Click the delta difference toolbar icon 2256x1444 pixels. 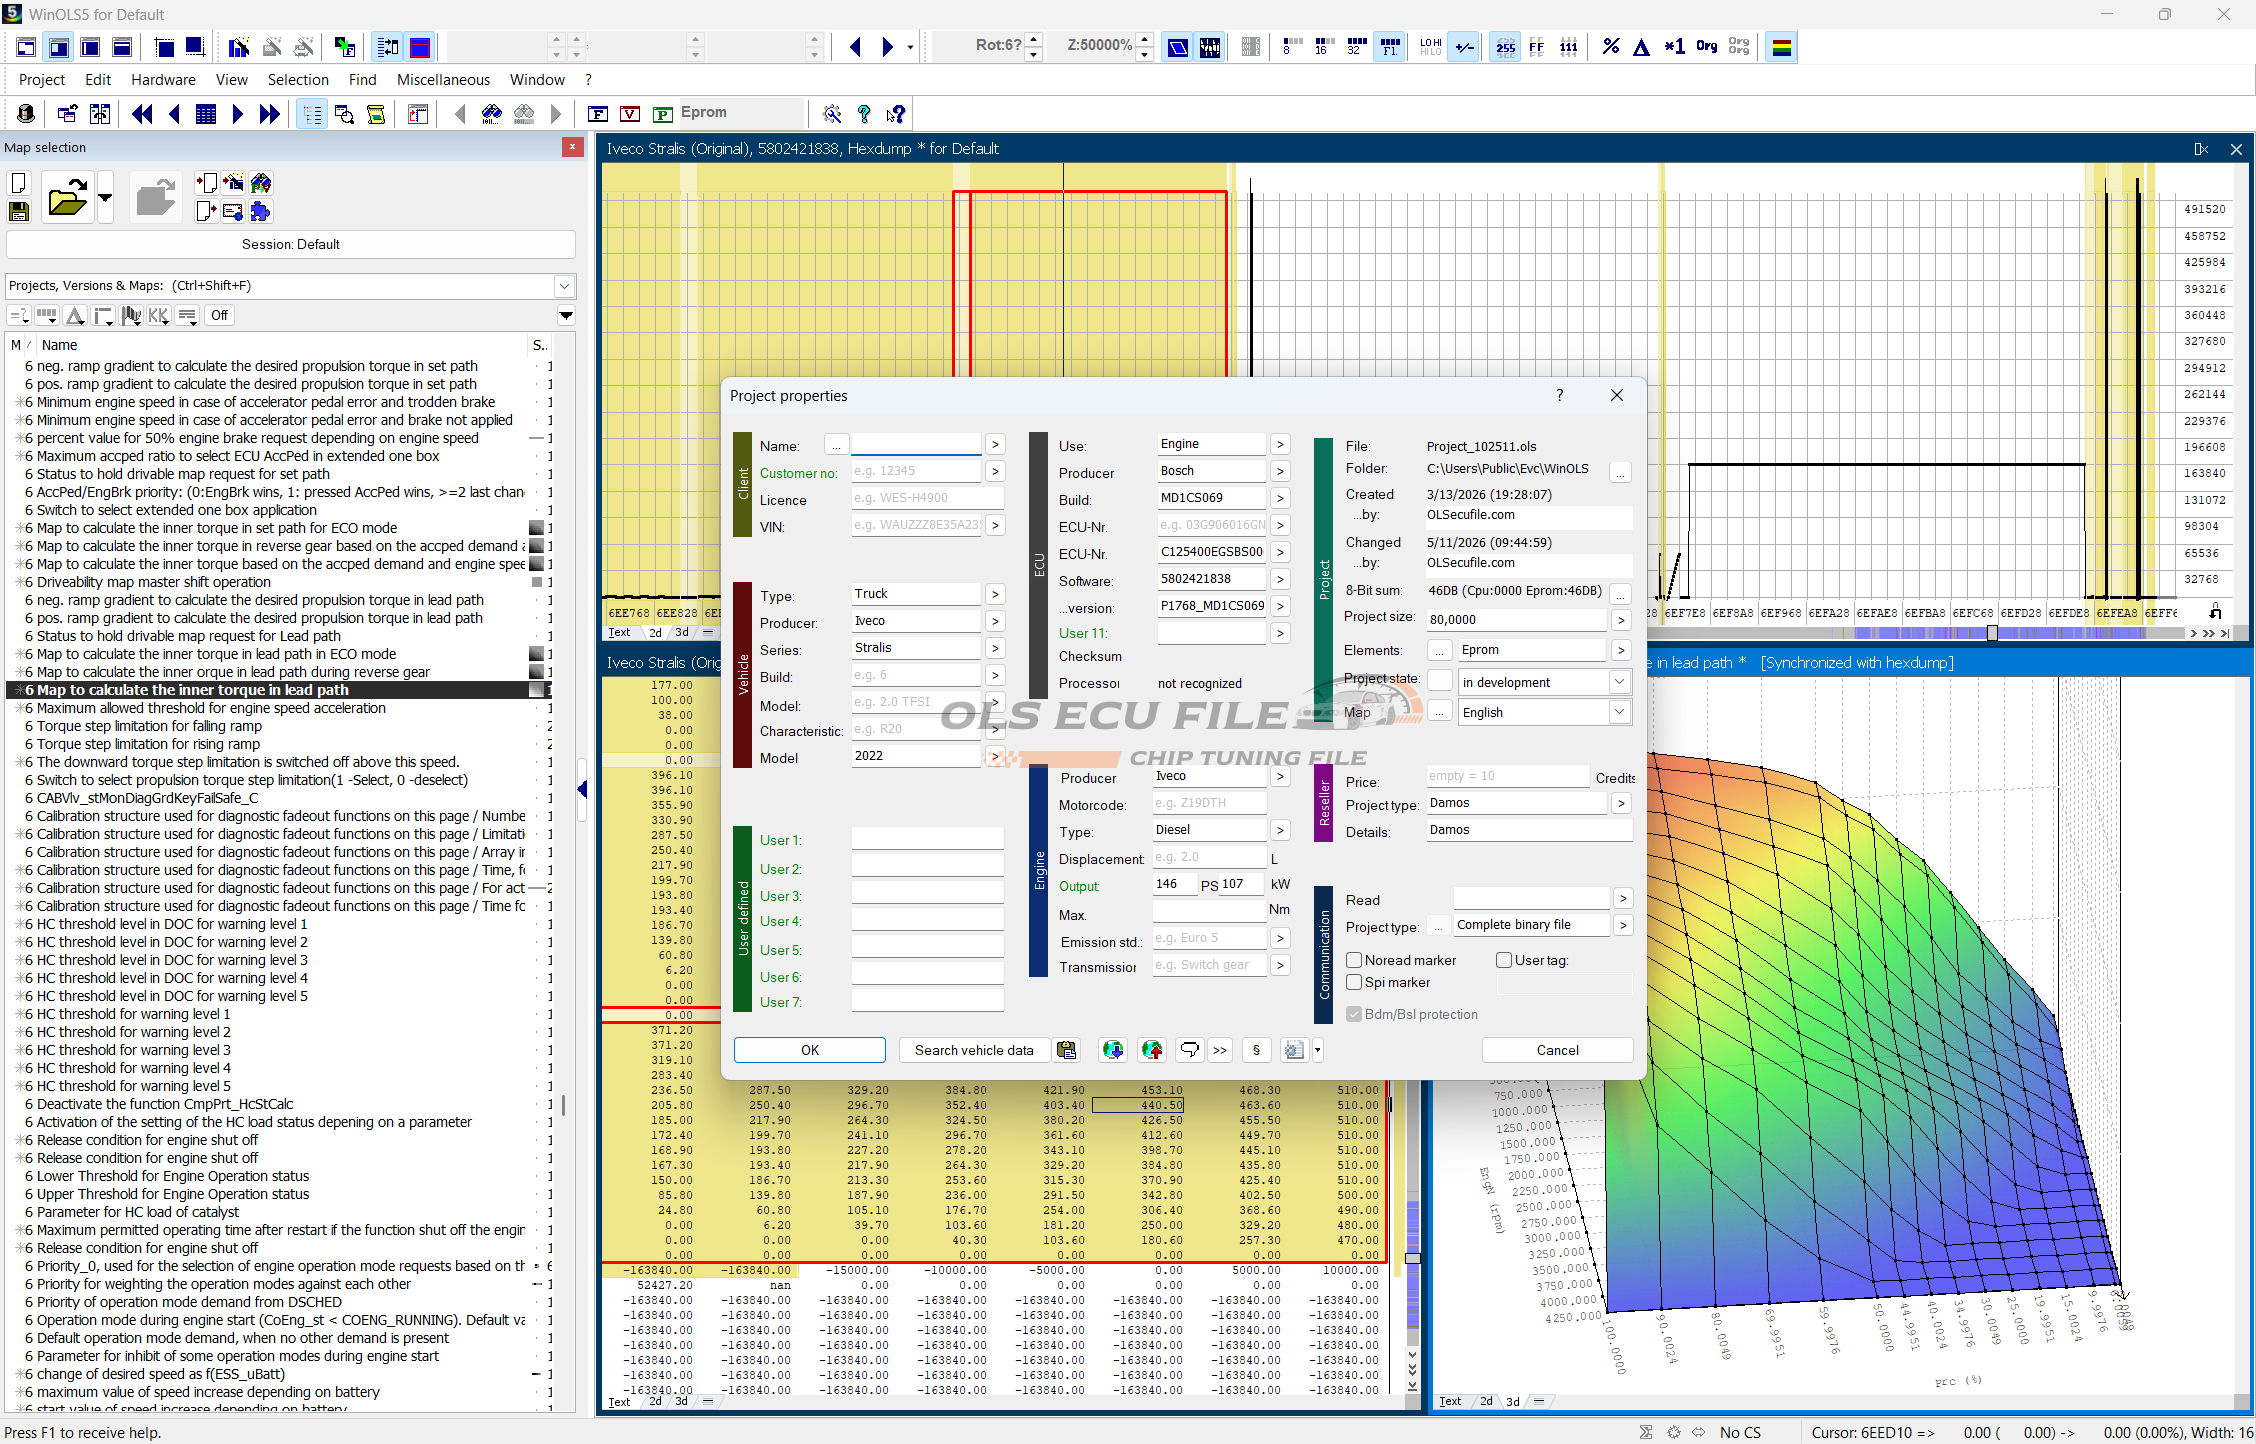[x=1641, y=47]
